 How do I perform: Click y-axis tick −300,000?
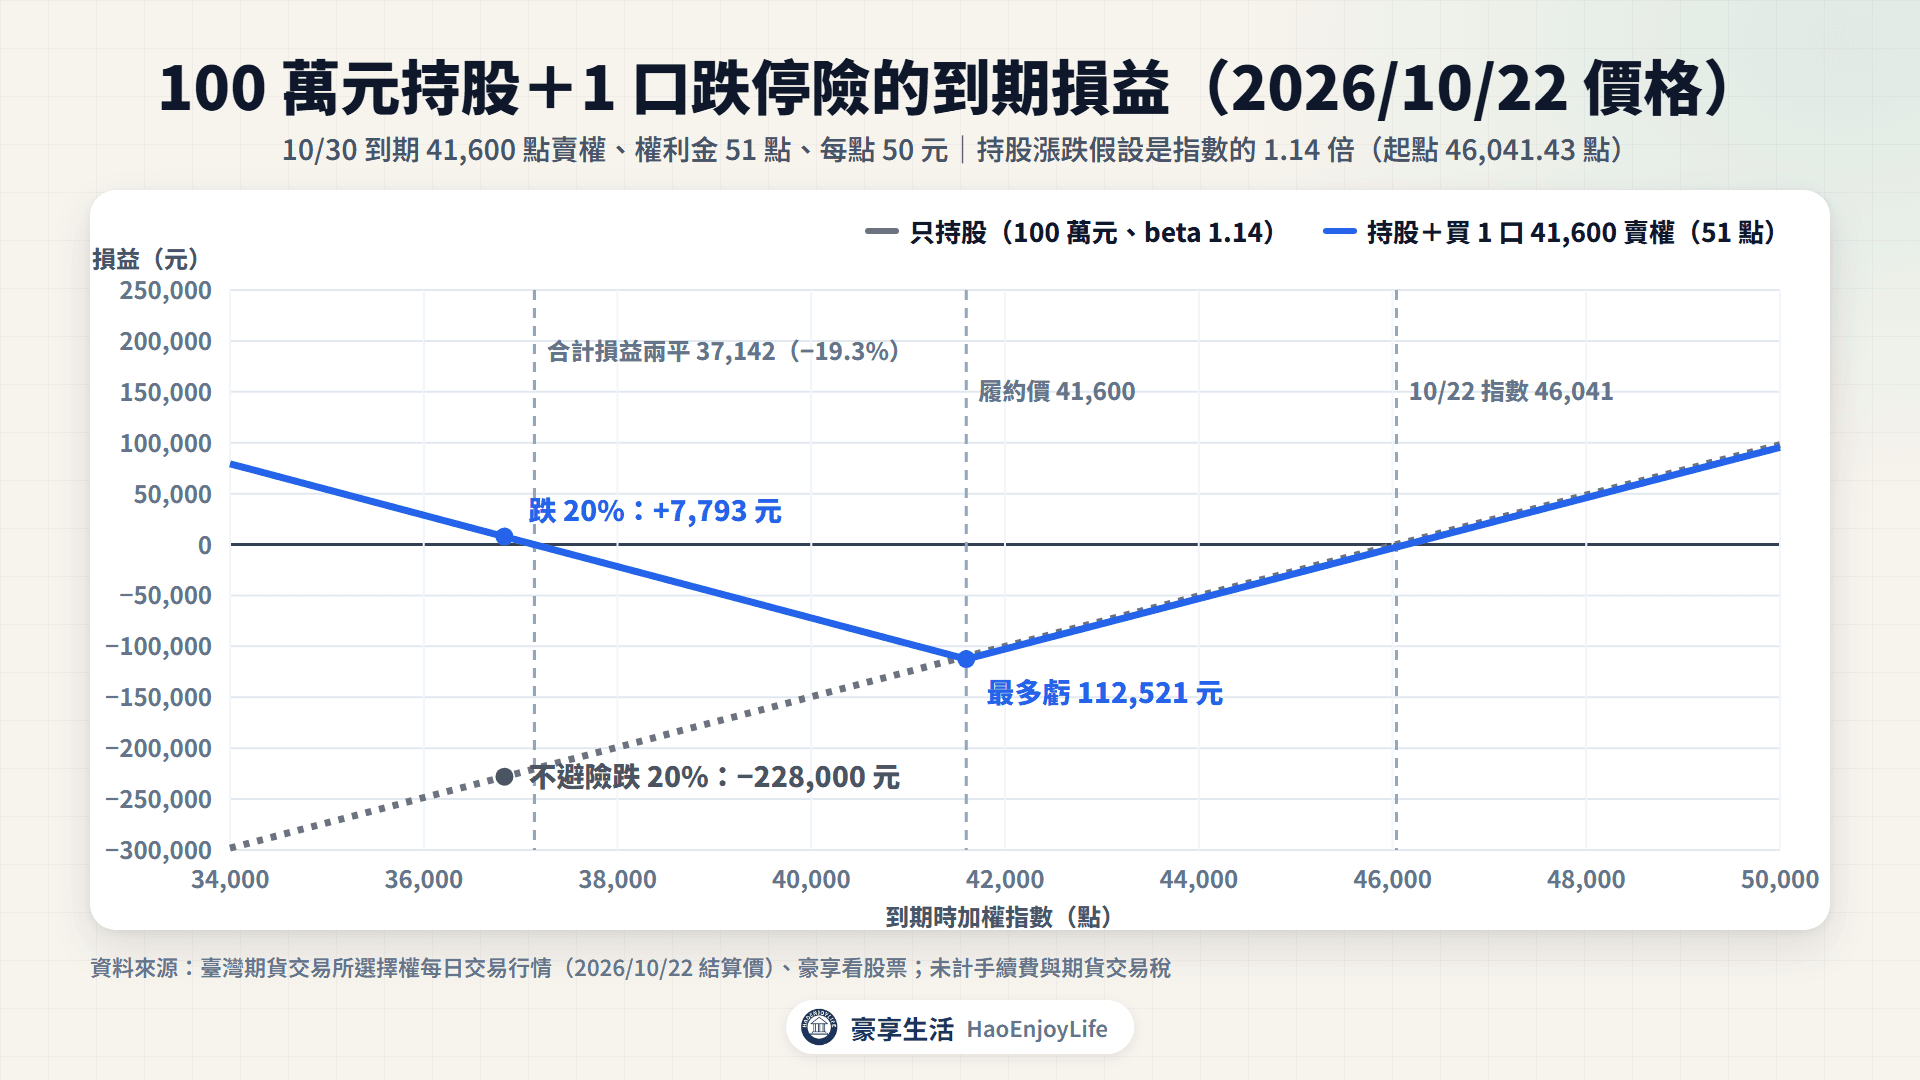pyautogui.click(x=159, y=850)
